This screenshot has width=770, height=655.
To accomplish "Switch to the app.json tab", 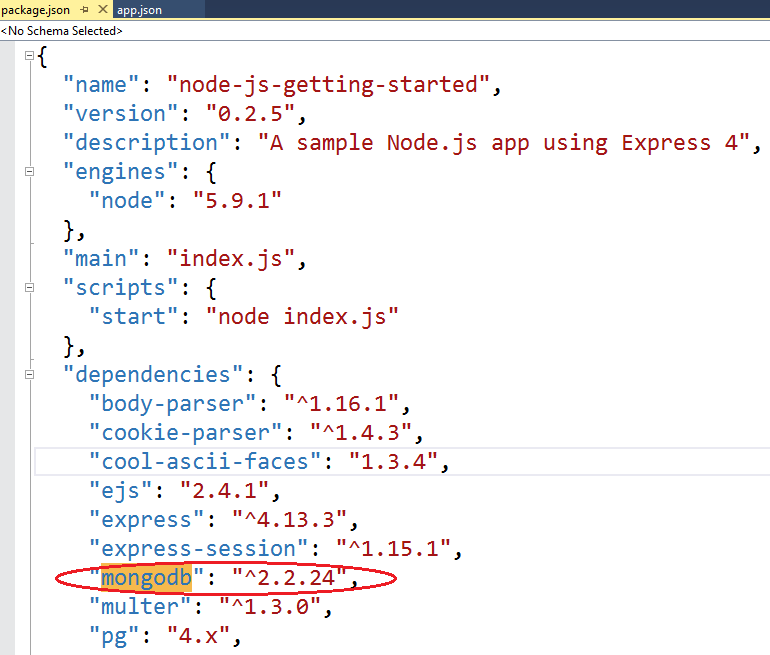I will pyautogui.click(x=139, y=10).
